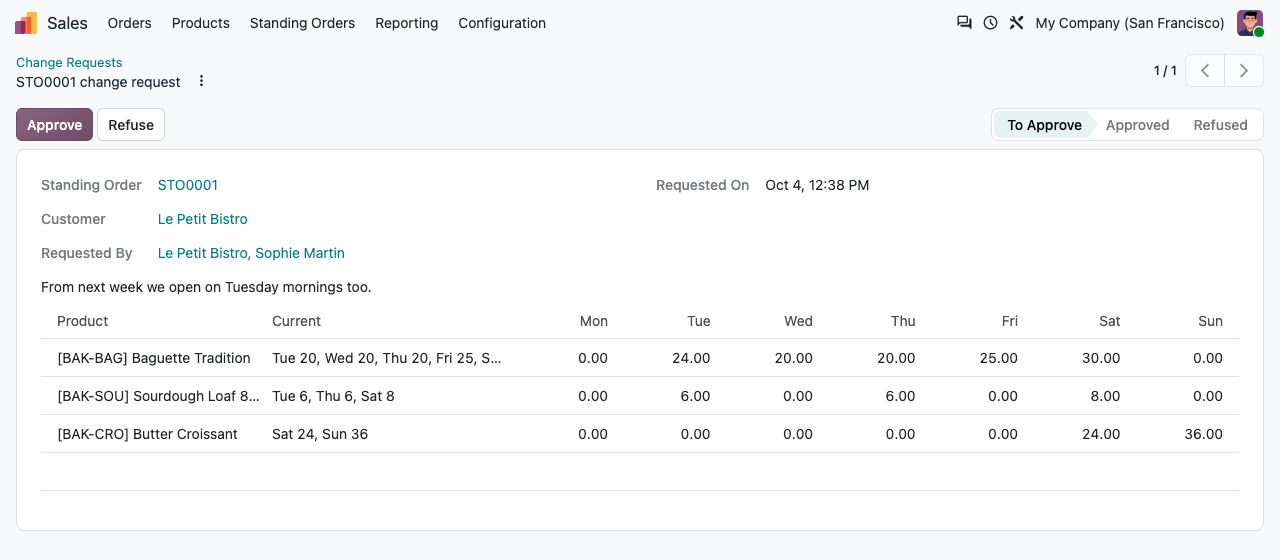Click the Baguette Wednesday value 20.00

(x=794, y=358)
